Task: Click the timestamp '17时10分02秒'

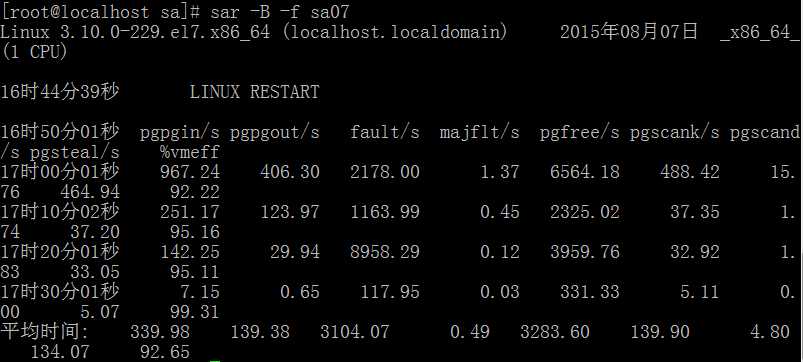Action: (x=59, y=211)
